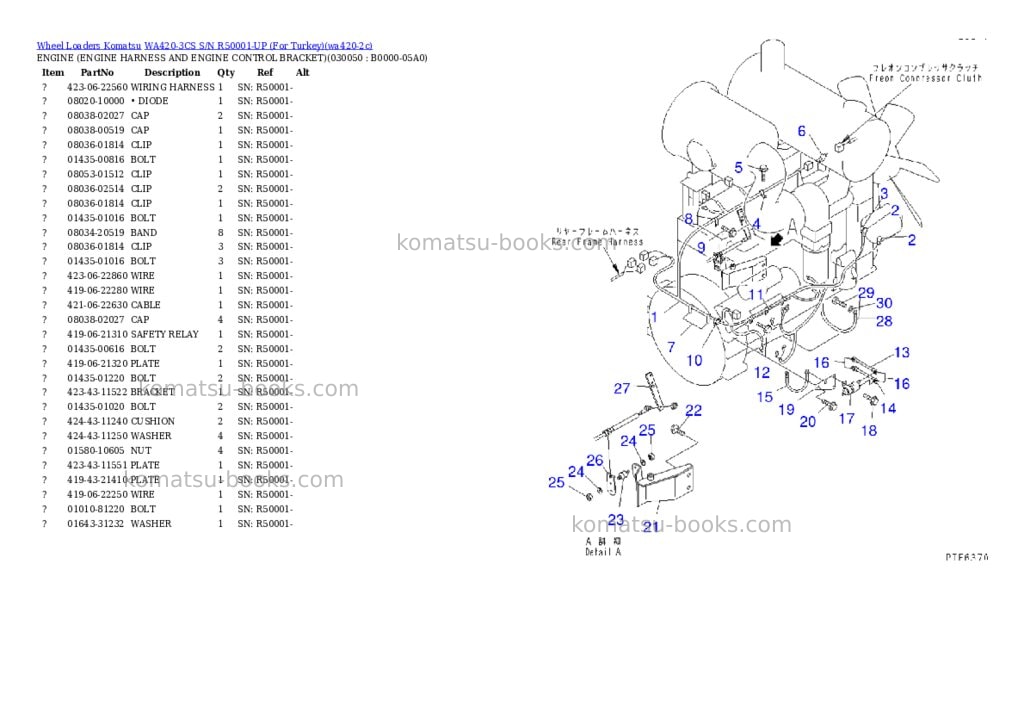Select part number 424-43-11240
The height and width of the screenshot is (725, 1024).
97,421
